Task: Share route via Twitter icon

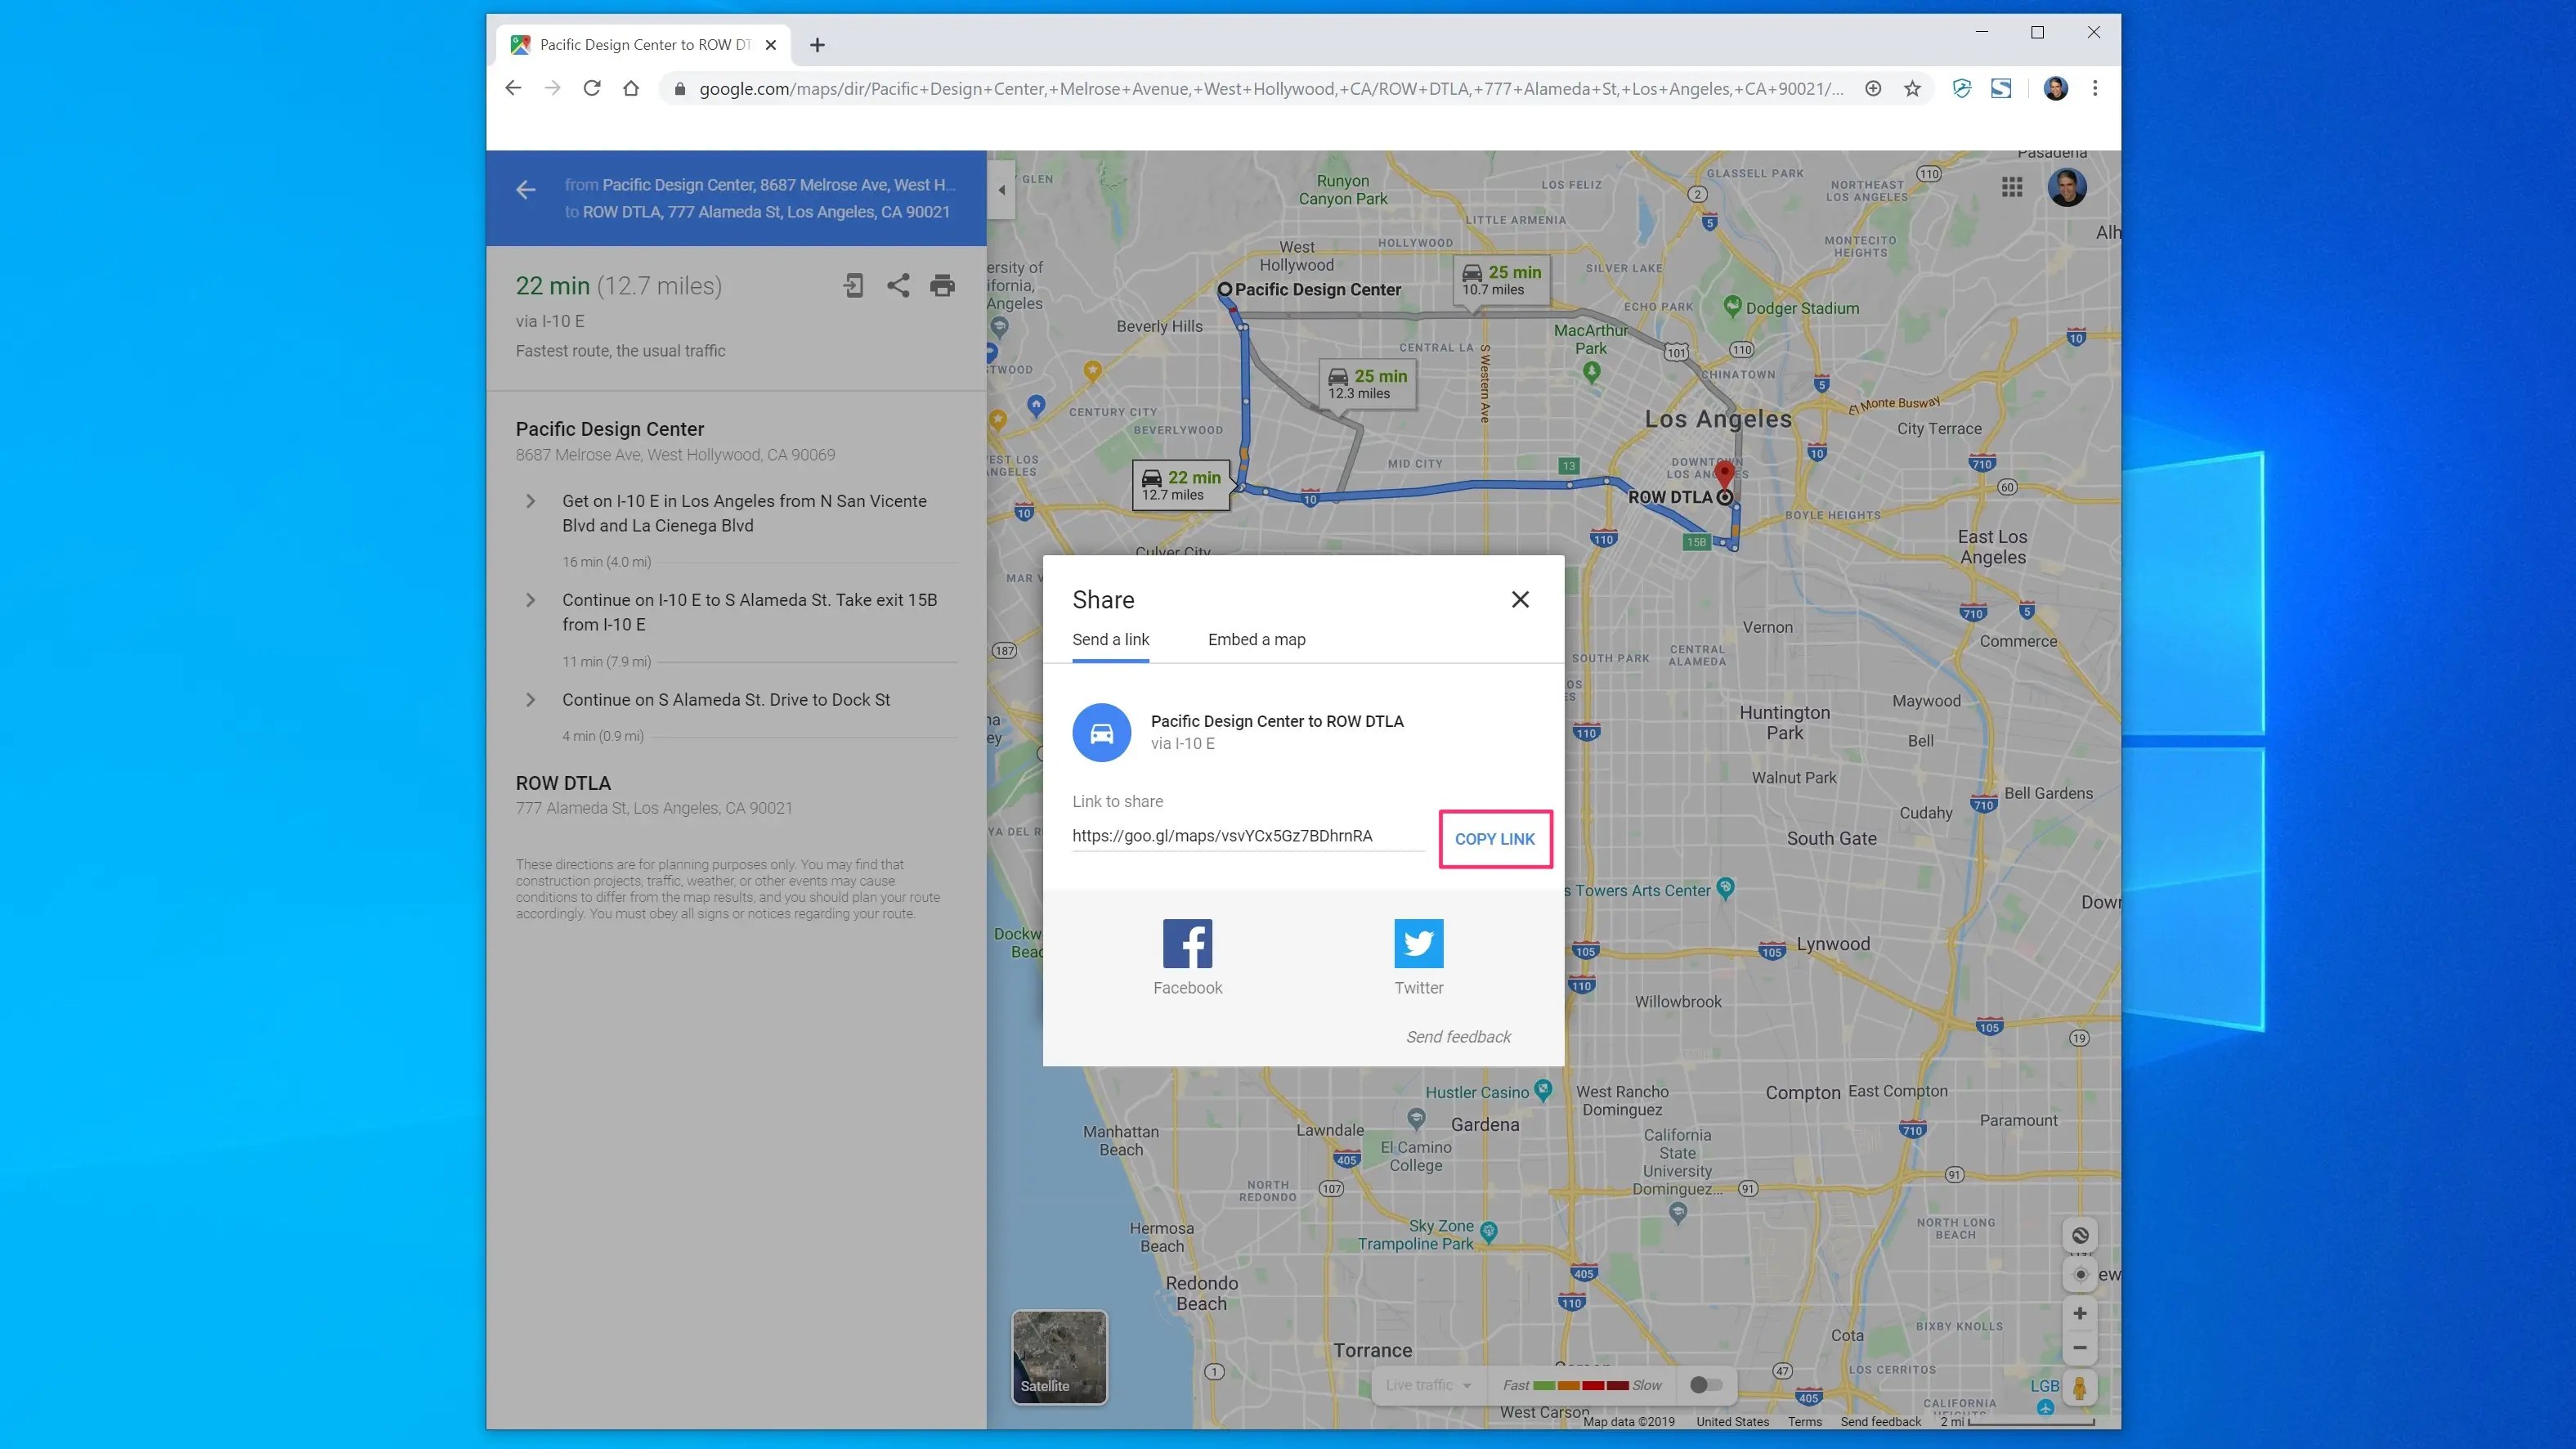Action: (1418, 943)
